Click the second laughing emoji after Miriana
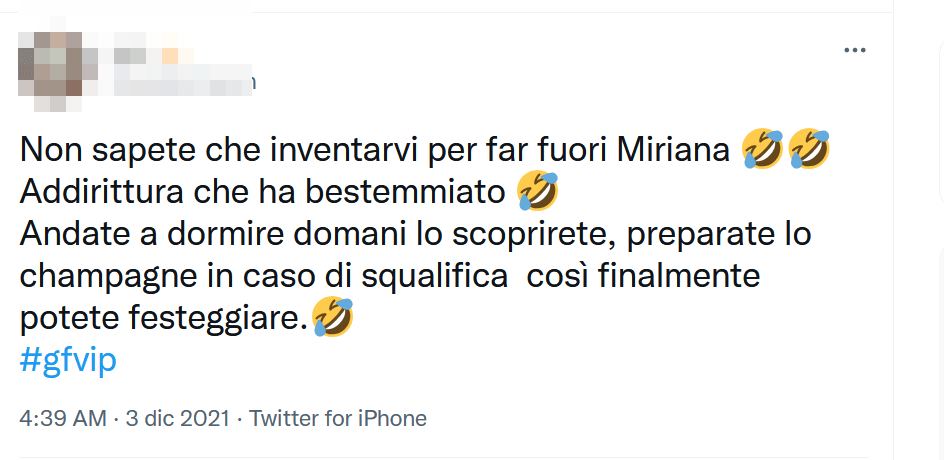This screenshot has height=460, width=944. tap(809, 150)
